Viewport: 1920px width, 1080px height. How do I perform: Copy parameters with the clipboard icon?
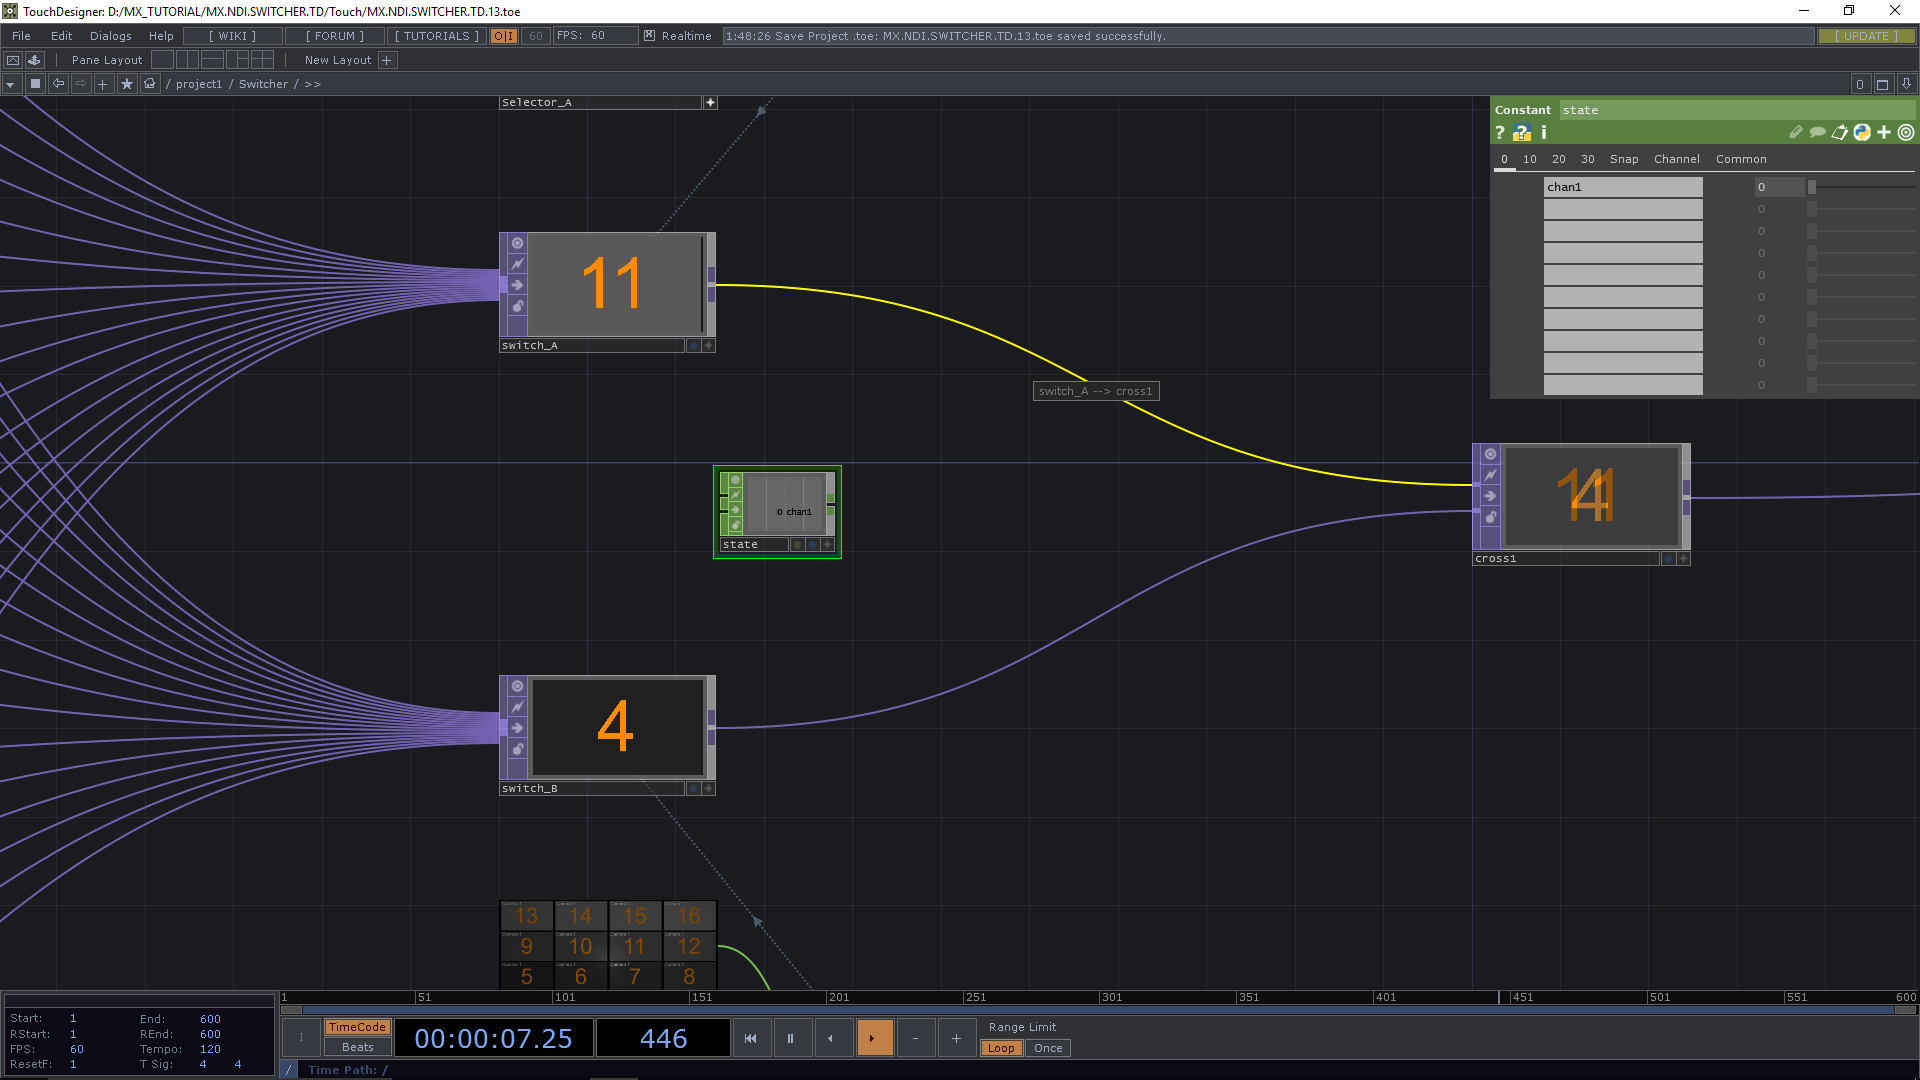pyautogui.click(x=1840, y=132)
